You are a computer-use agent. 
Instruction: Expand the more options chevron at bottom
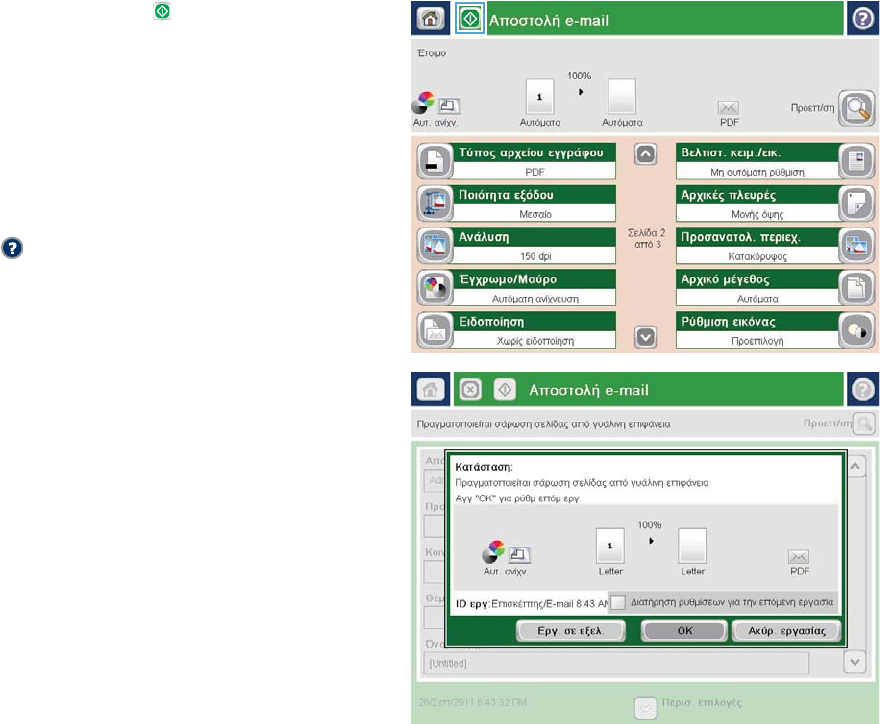645,704
